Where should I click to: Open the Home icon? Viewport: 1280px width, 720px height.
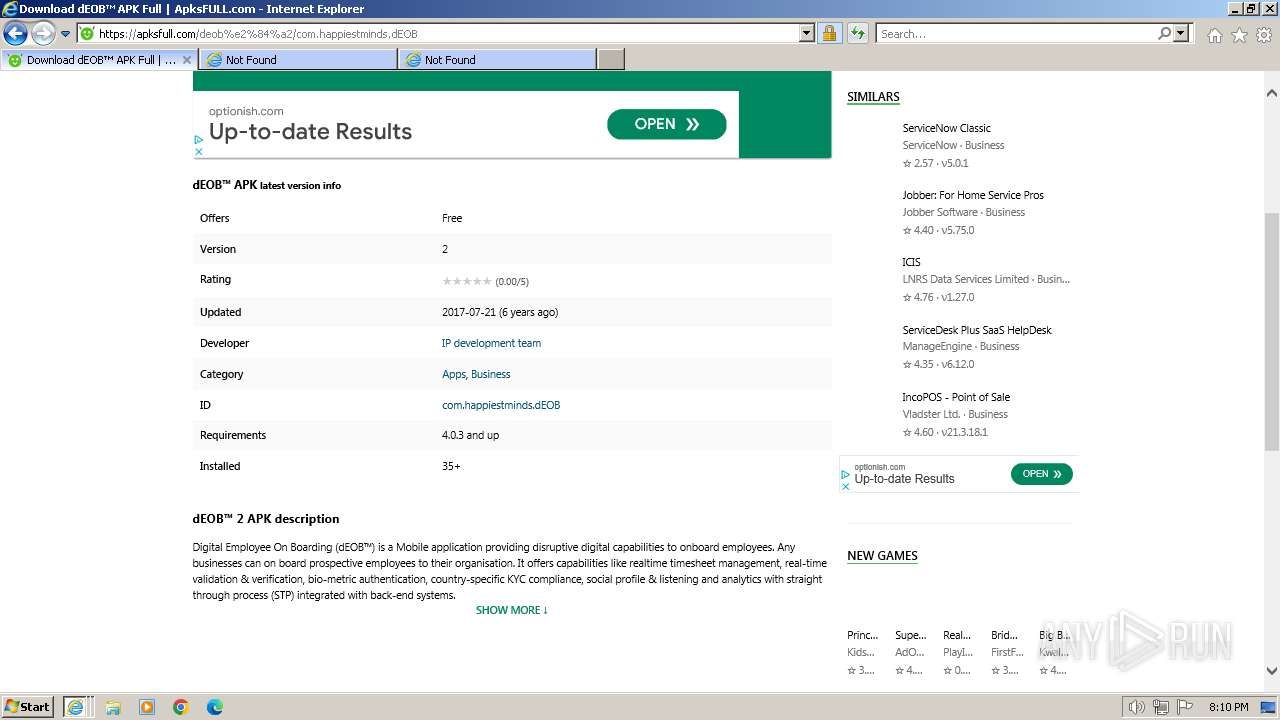[x=1214, y=35]
